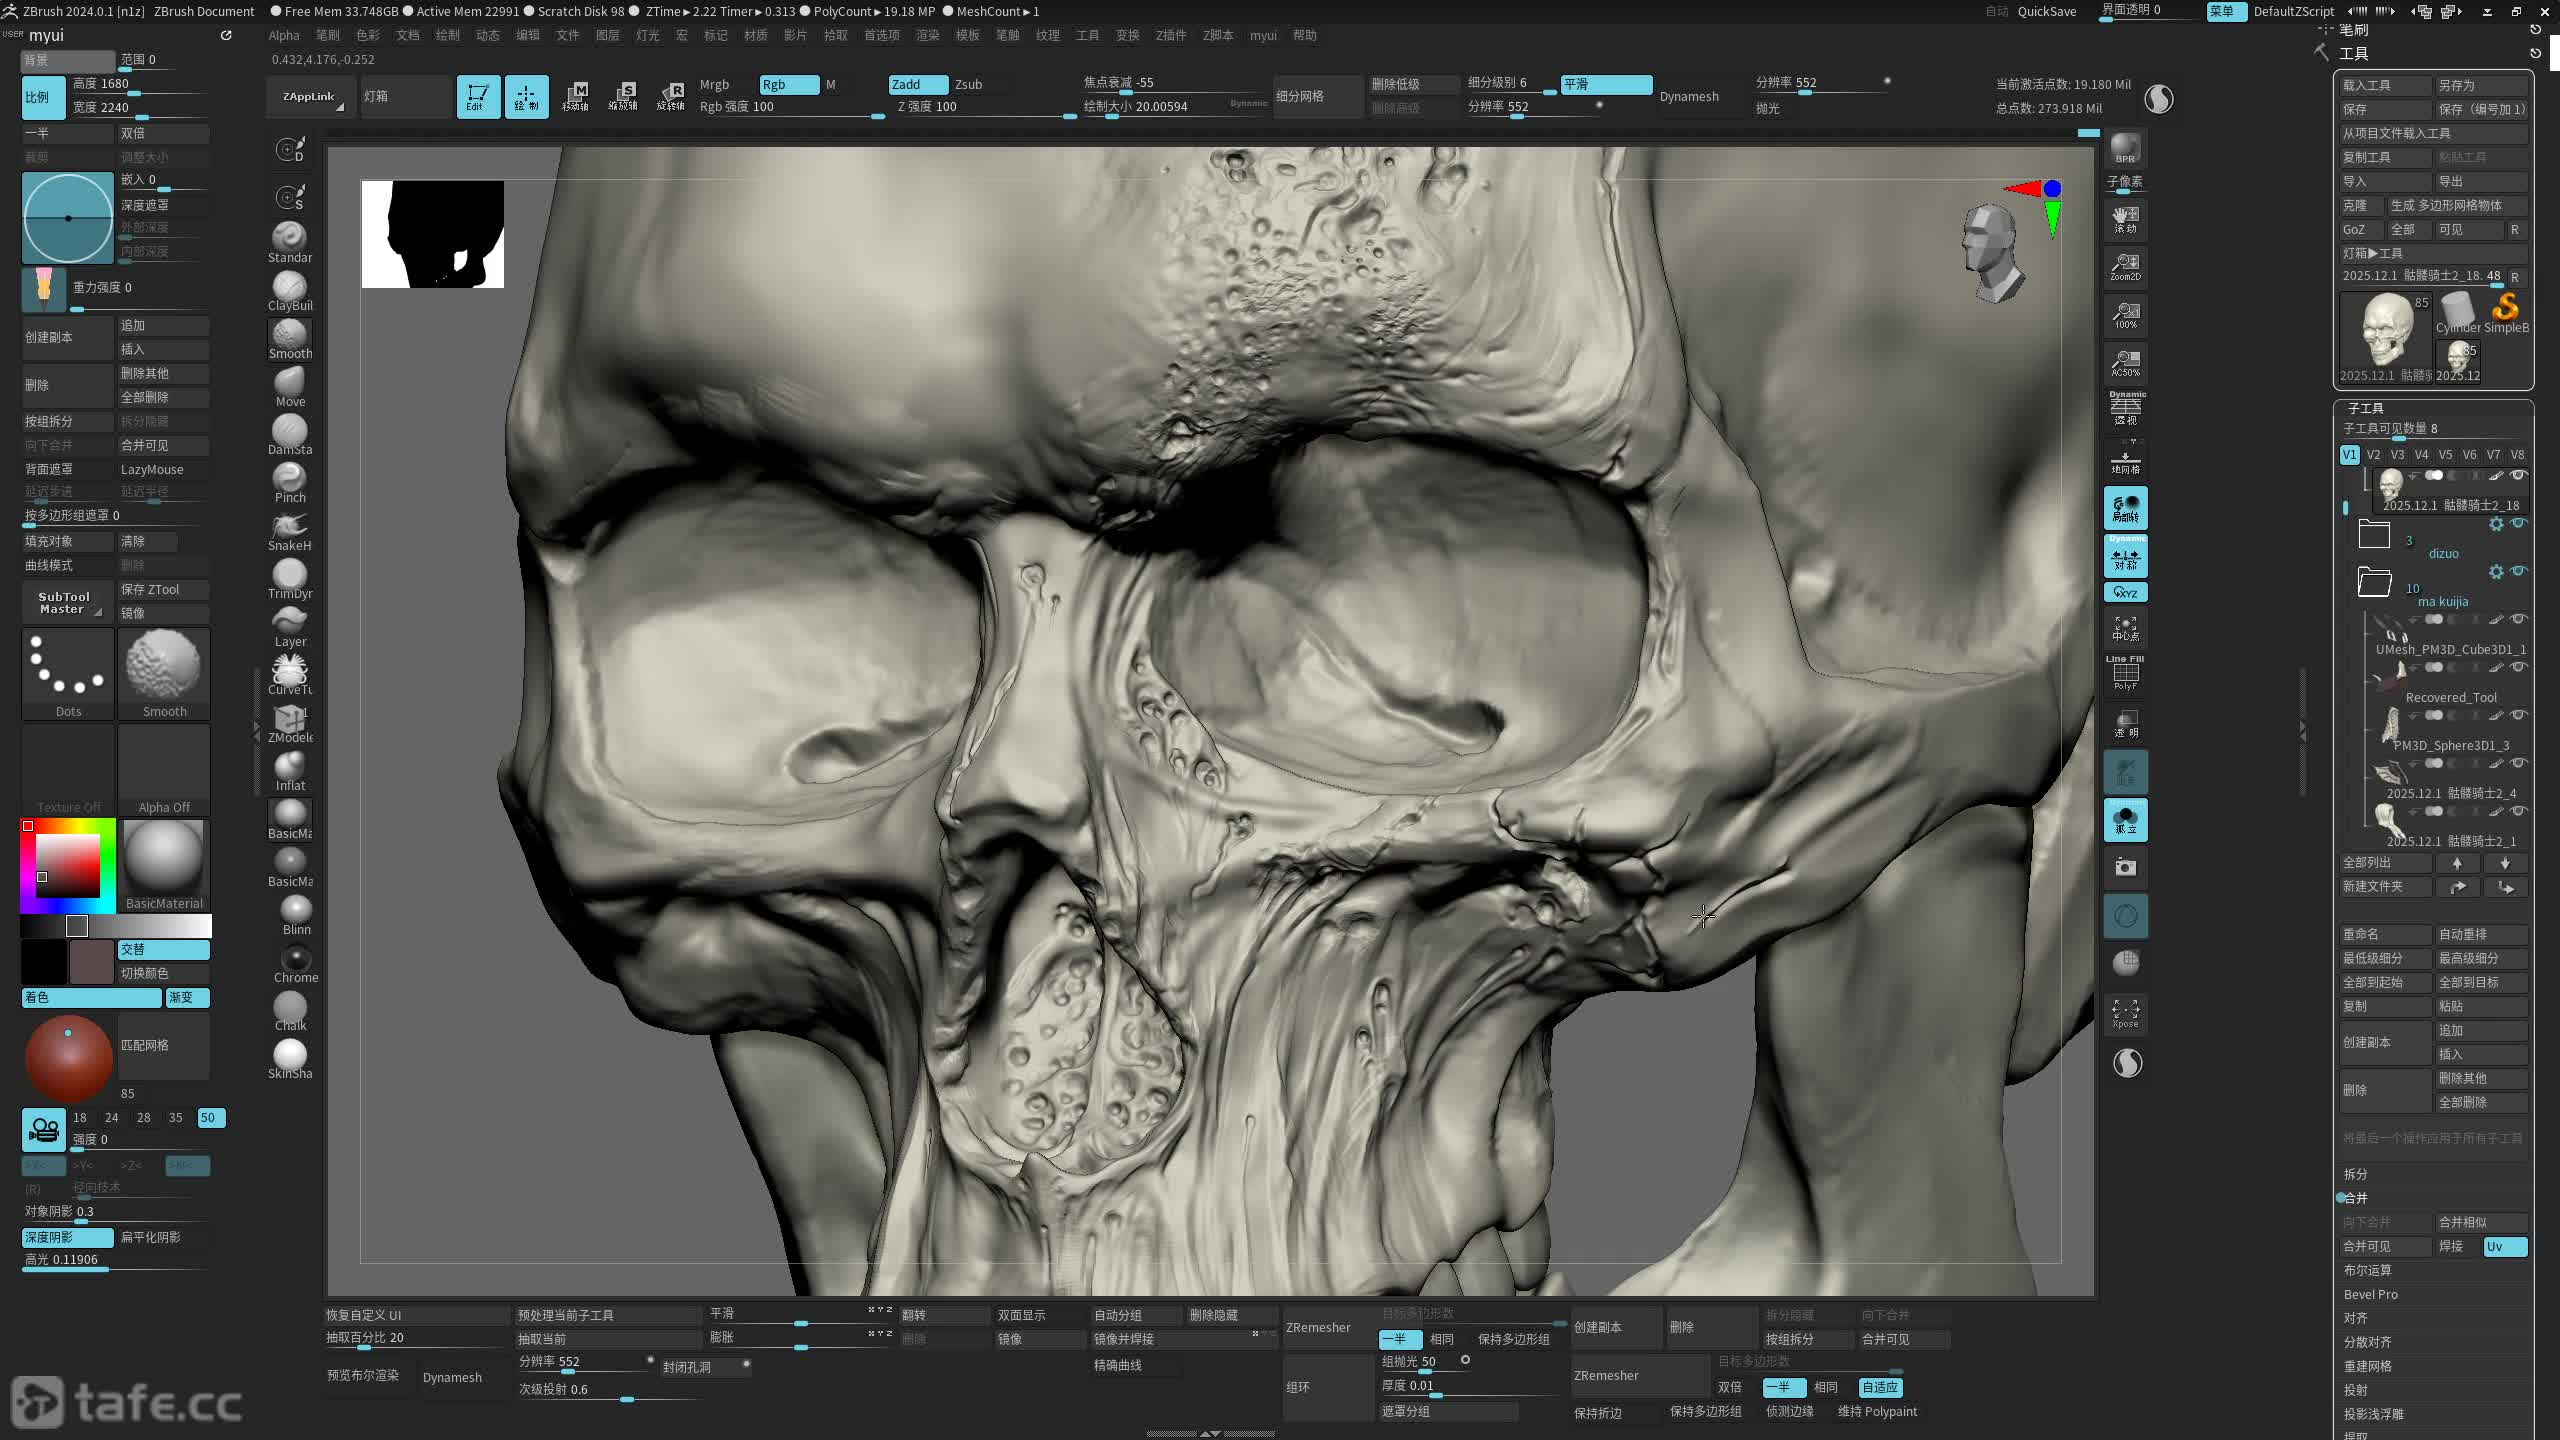Click the BPR render icon
The height and width of the screenshot is (1440, 2560).
point(2125,149)
